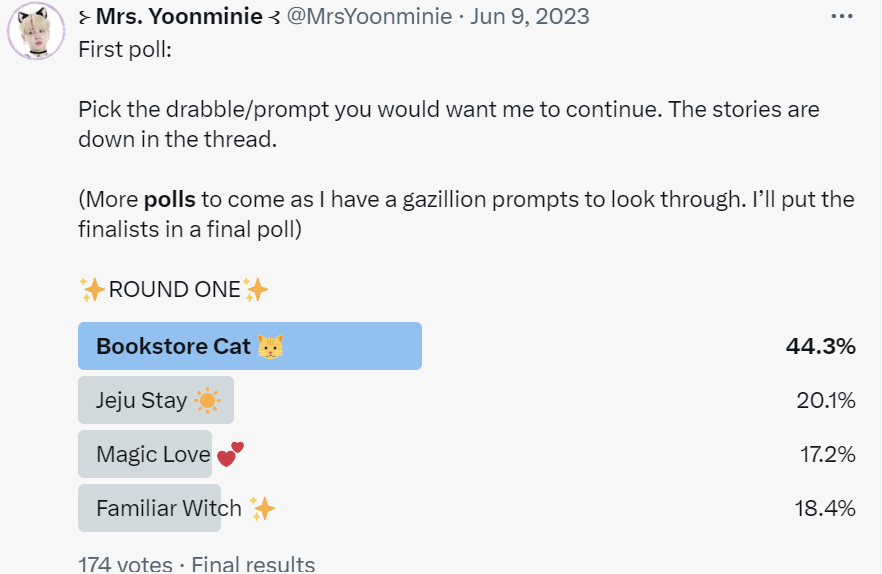Click the 20.1% result value
This screenshot has width=882, height=574.
tap(826, 400)
